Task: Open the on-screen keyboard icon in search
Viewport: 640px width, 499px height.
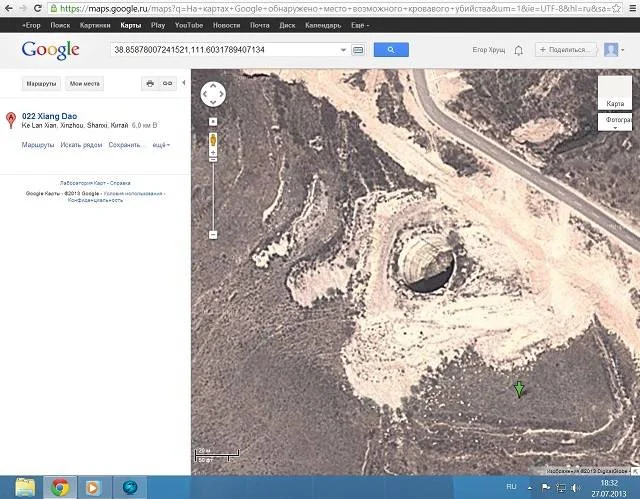Action: (358, 50)
